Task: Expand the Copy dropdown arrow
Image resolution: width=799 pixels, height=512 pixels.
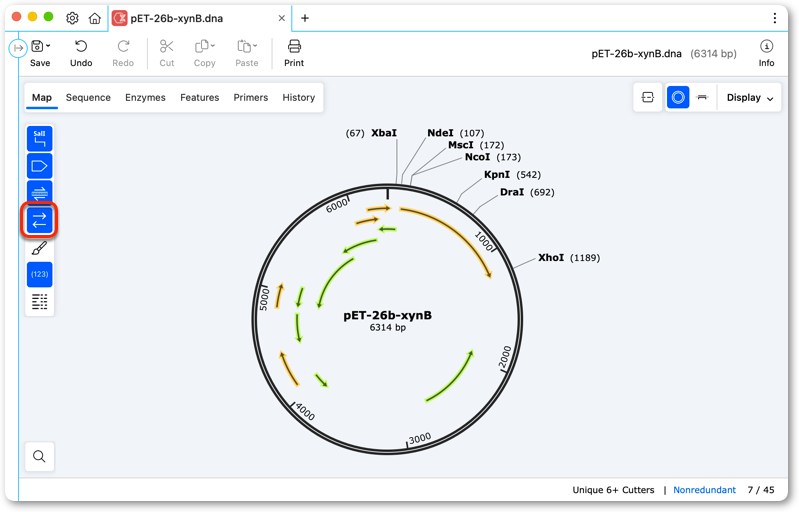Action: coord(212,46)
